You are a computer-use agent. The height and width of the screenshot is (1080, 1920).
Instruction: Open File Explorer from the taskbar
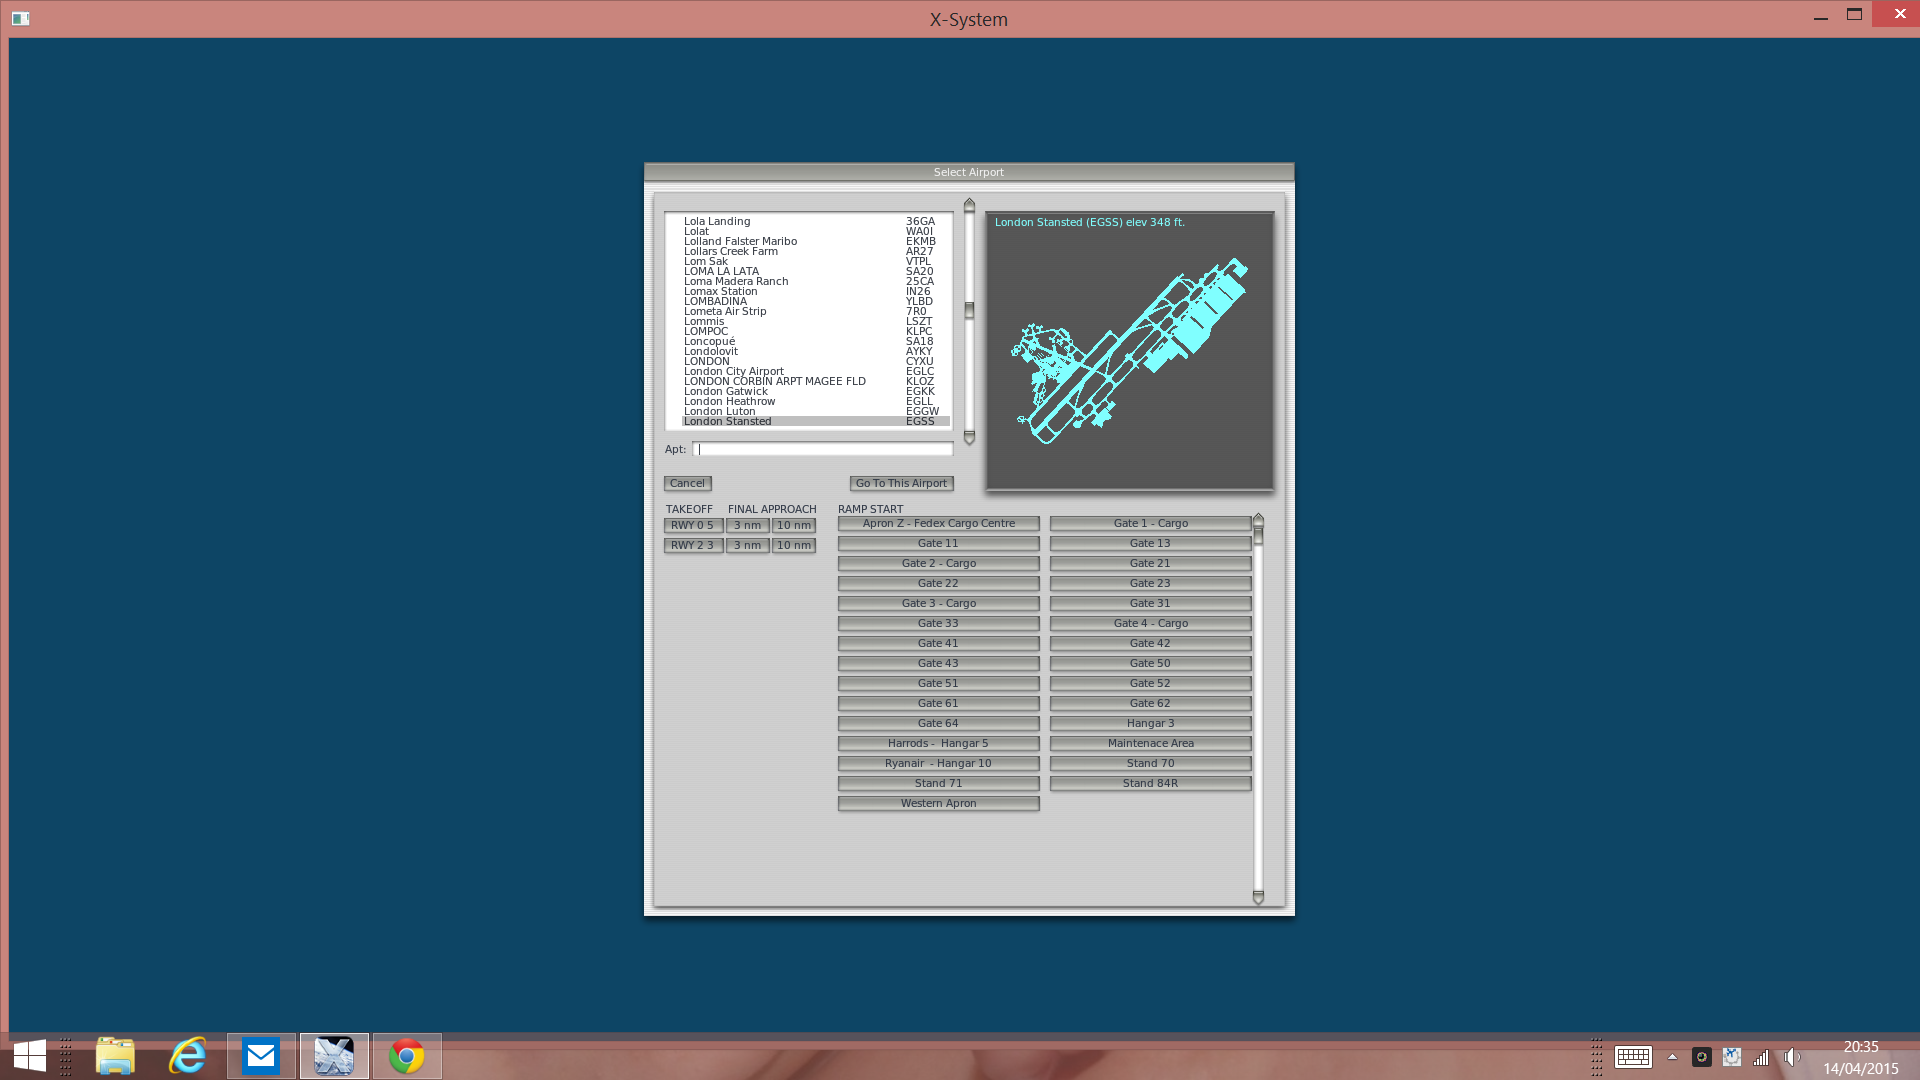[115, 1056]
